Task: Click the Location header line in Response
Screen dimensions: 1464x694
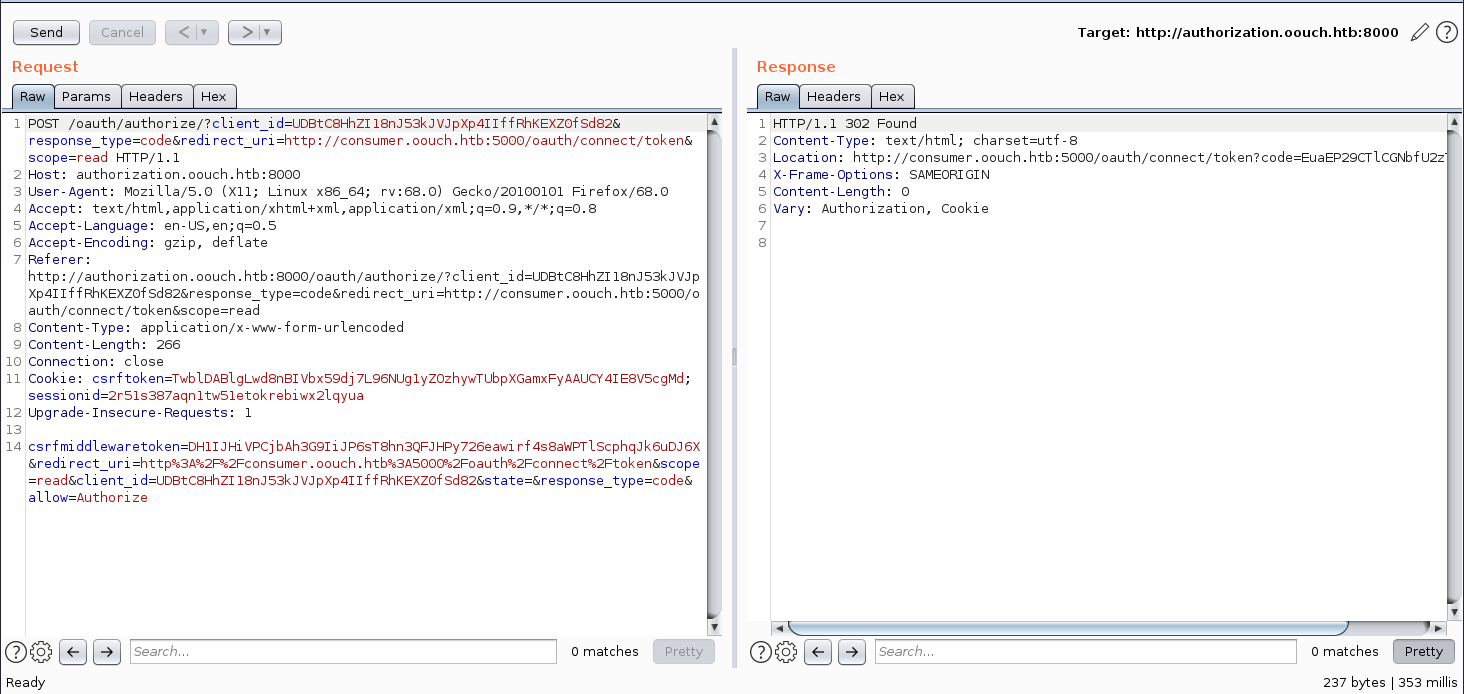Action: tap(1110, 157)
